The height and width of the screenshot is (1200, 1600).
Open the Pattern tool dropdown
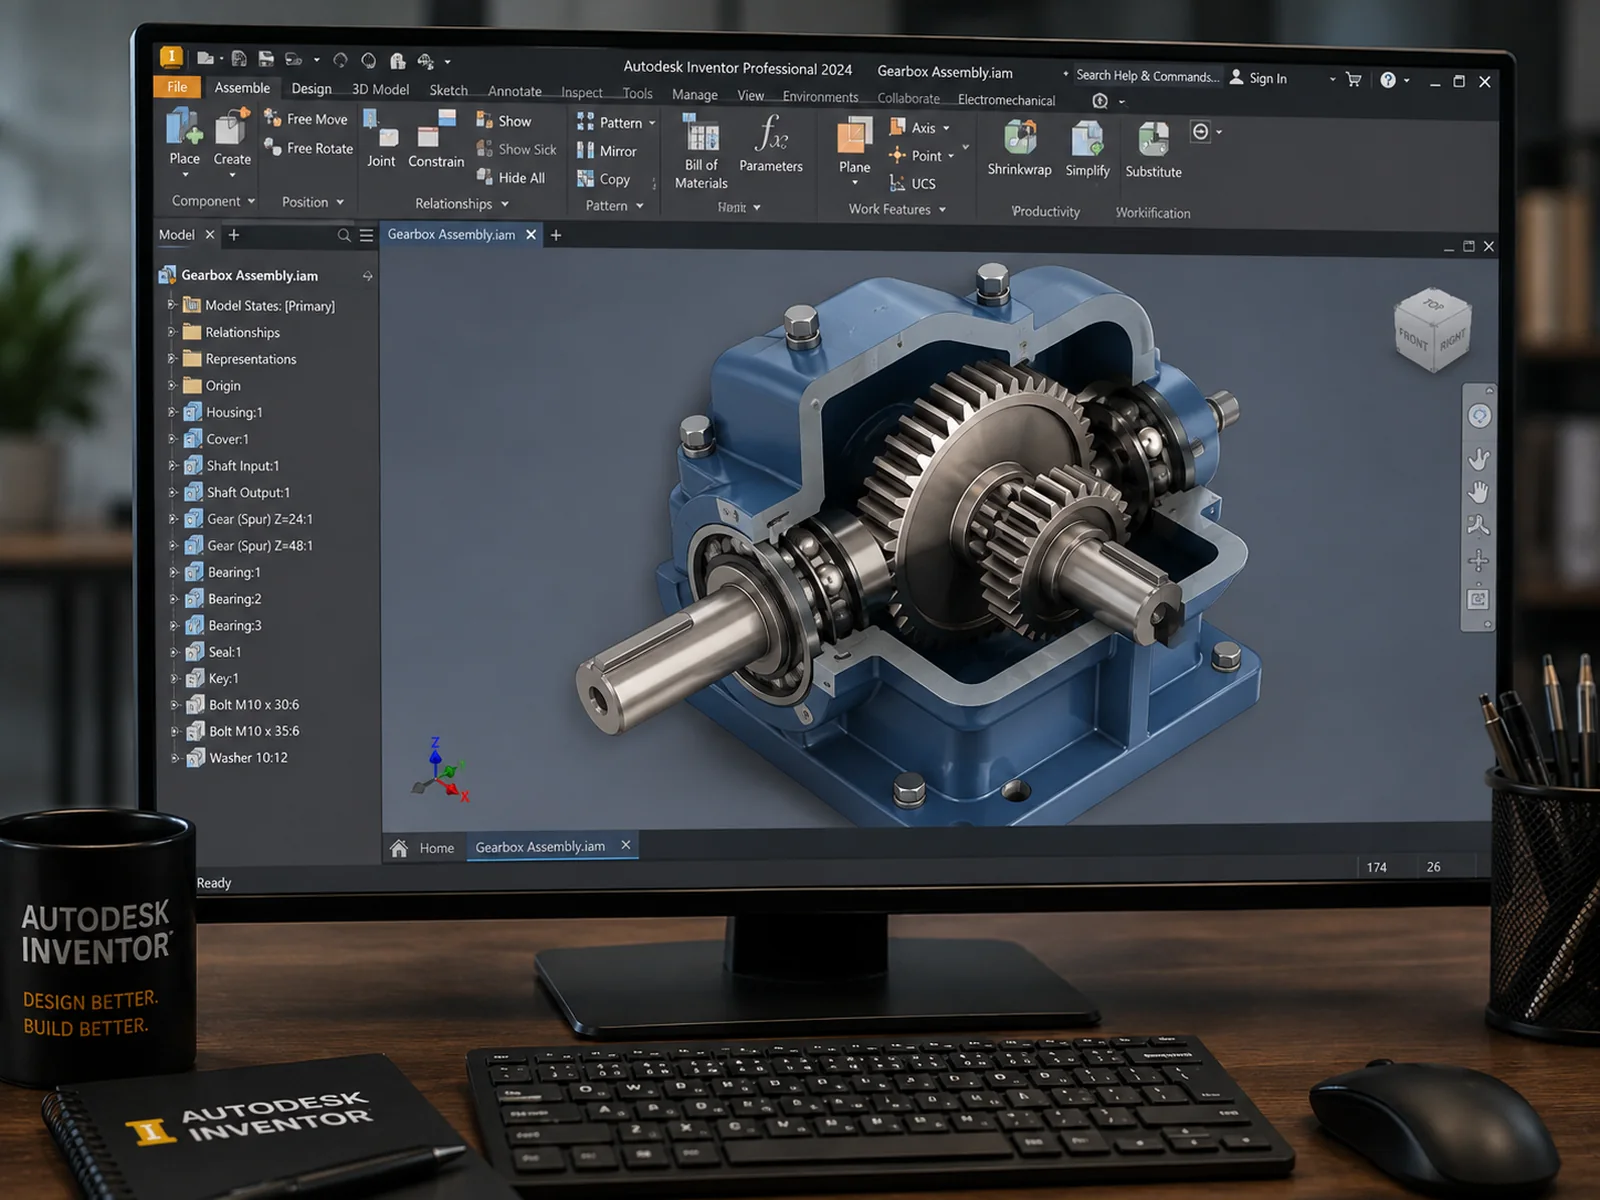(x=652, y=123)
